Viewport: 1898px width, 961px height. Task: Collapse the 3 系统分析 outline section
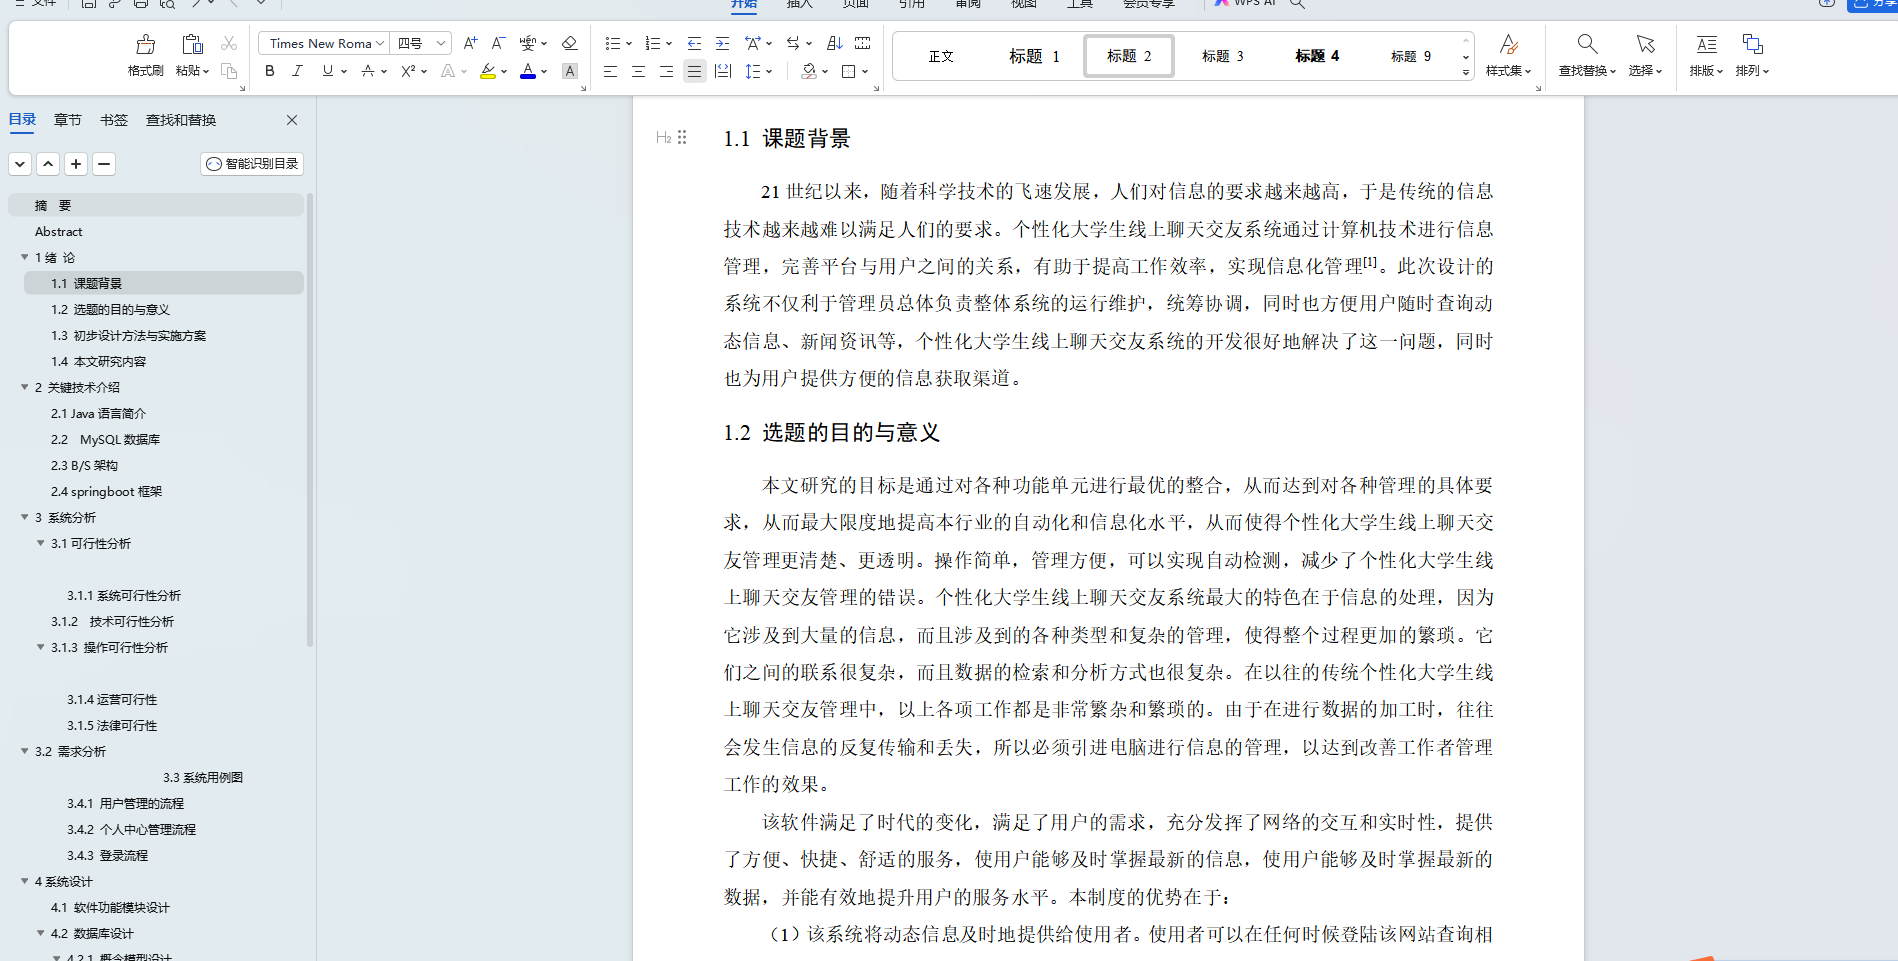(x=23, y=517)
